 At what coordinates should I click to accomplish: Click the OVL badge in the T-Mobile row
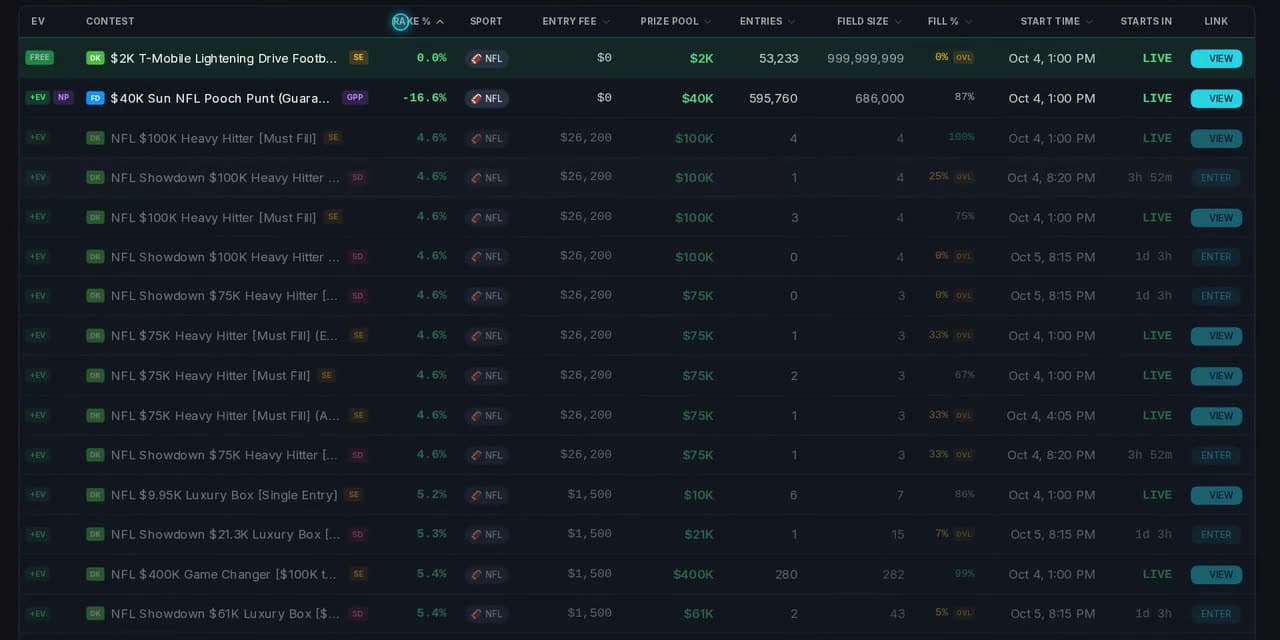tap(964, 58)
